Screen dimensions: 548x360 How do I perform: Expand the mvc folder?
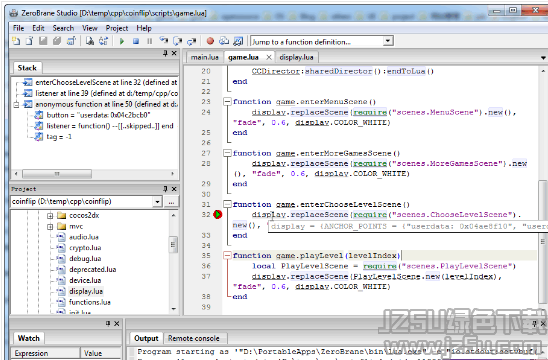50,226
